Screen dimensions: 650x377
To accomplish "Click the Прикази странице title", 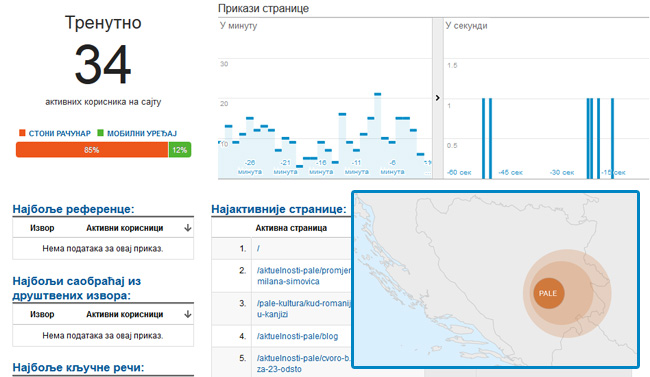I will (263, 8).
